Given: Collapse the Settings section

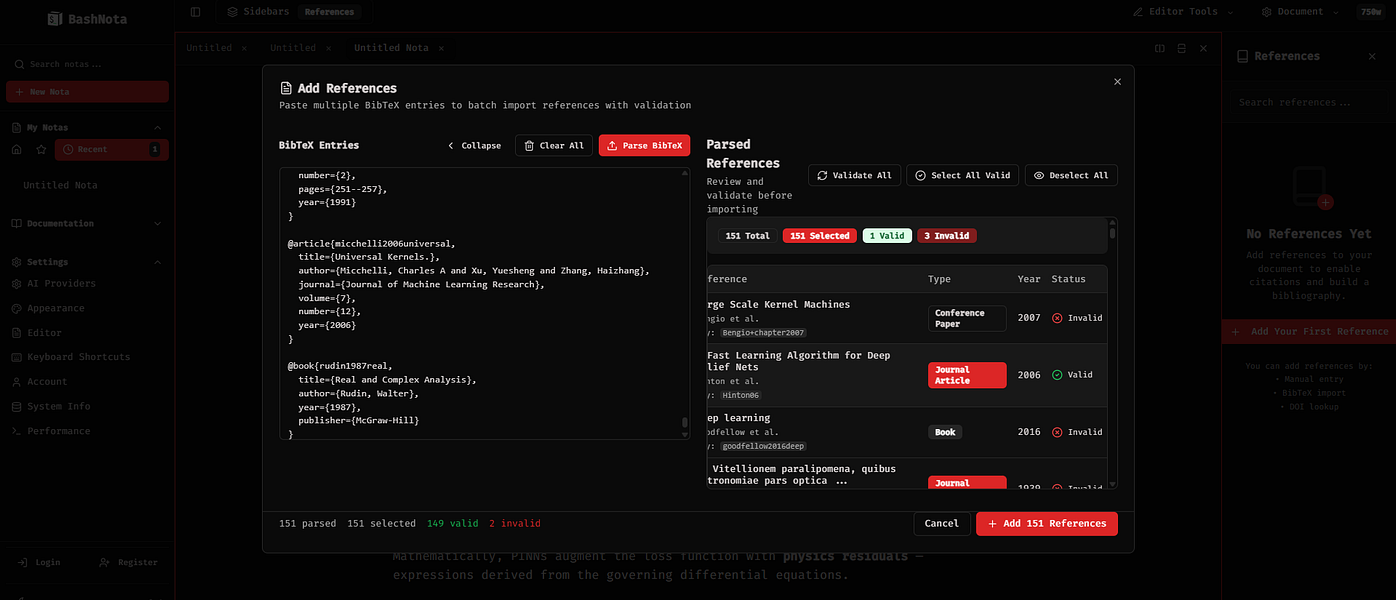Looking at the screenshot, I should pyautogui.click(x=157, y=262).
